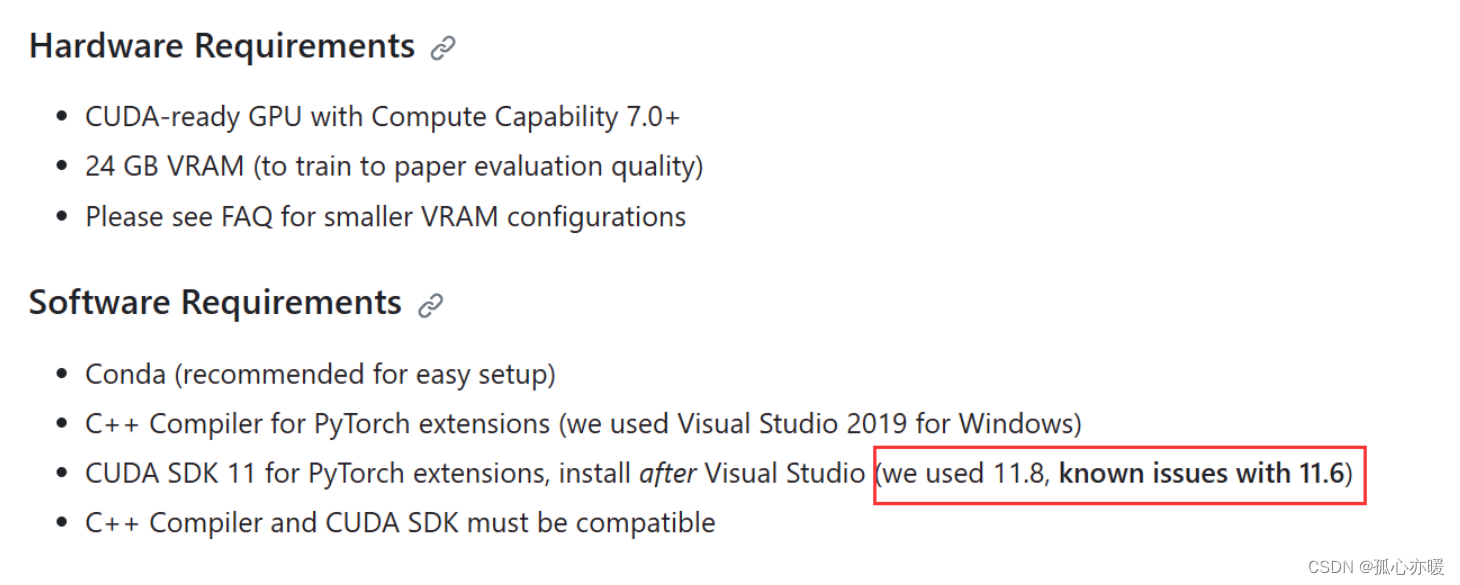Click the bold known issues with 11.6 text
The height and width of the screenshot is (585, 1460).
1200,473
